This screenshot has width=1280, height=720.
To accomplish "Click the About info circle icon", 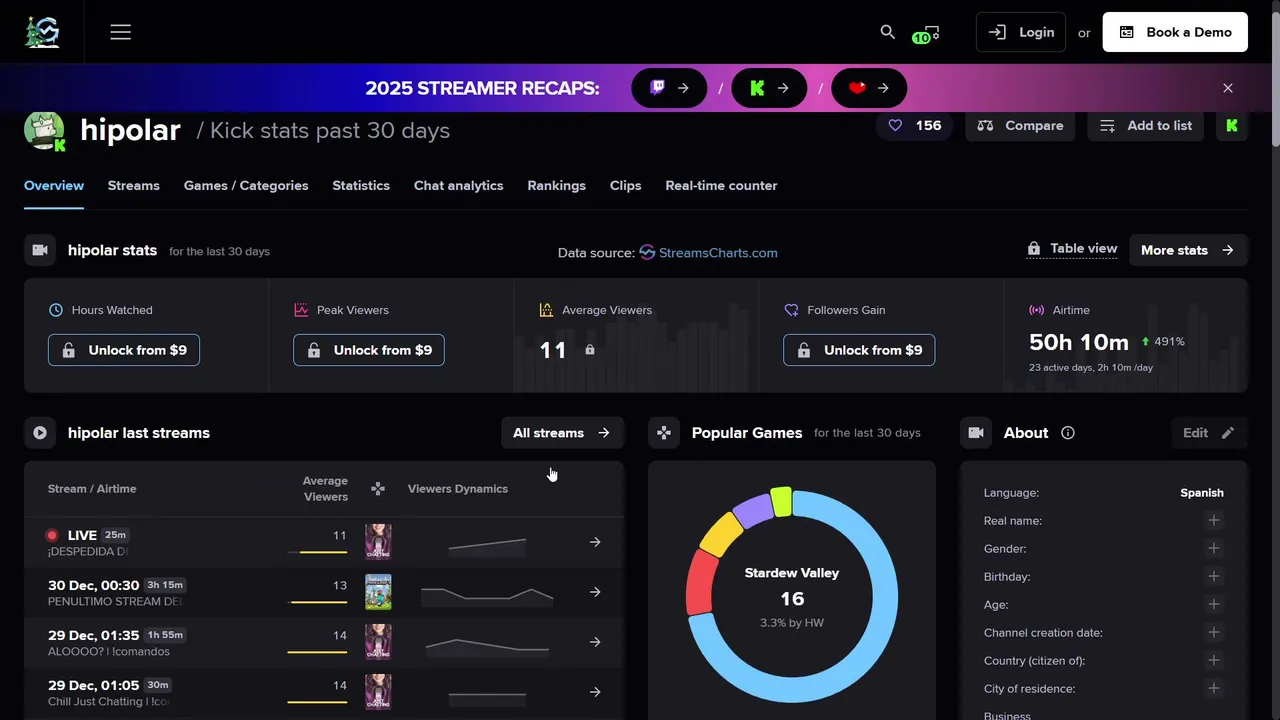I will coord(1068,433).
